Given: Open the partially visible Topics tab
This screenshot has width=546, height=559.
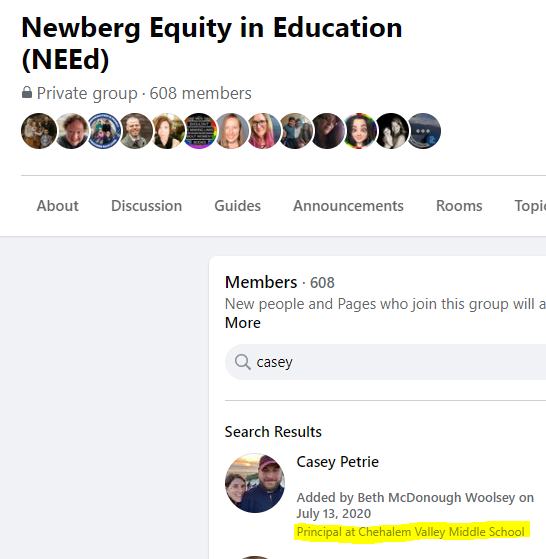Looking at the screenshot, I should pyautogui.click(x=530, y=206).
